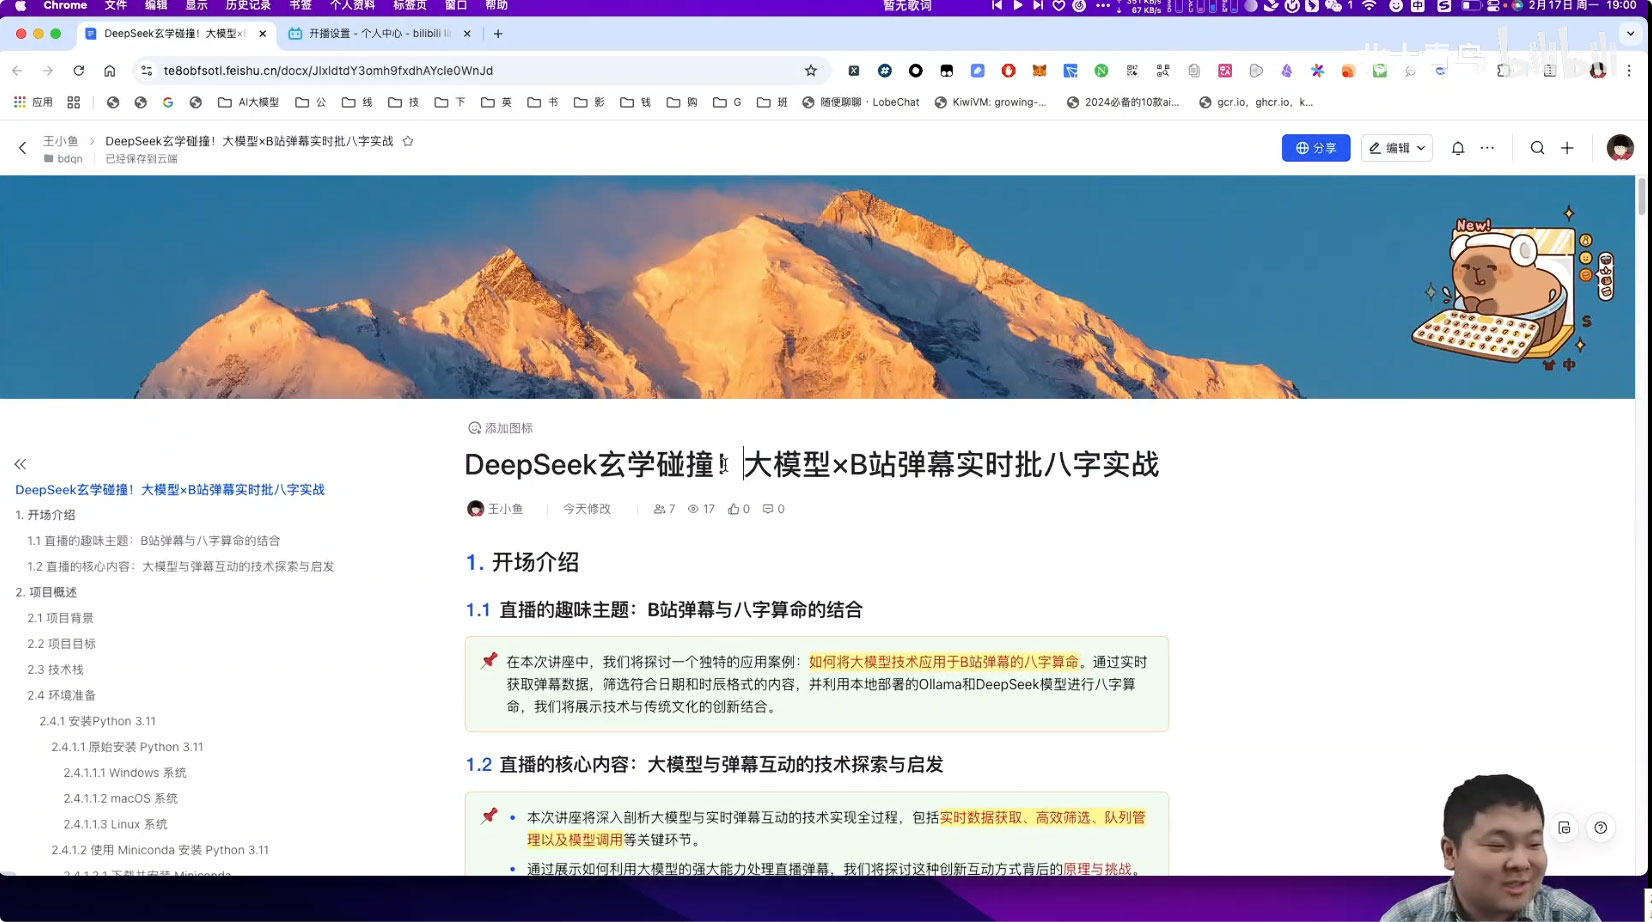The width and height of the screenshot is (1652, 922).
Task: Open the comments count icon
Action: [768, 509]
